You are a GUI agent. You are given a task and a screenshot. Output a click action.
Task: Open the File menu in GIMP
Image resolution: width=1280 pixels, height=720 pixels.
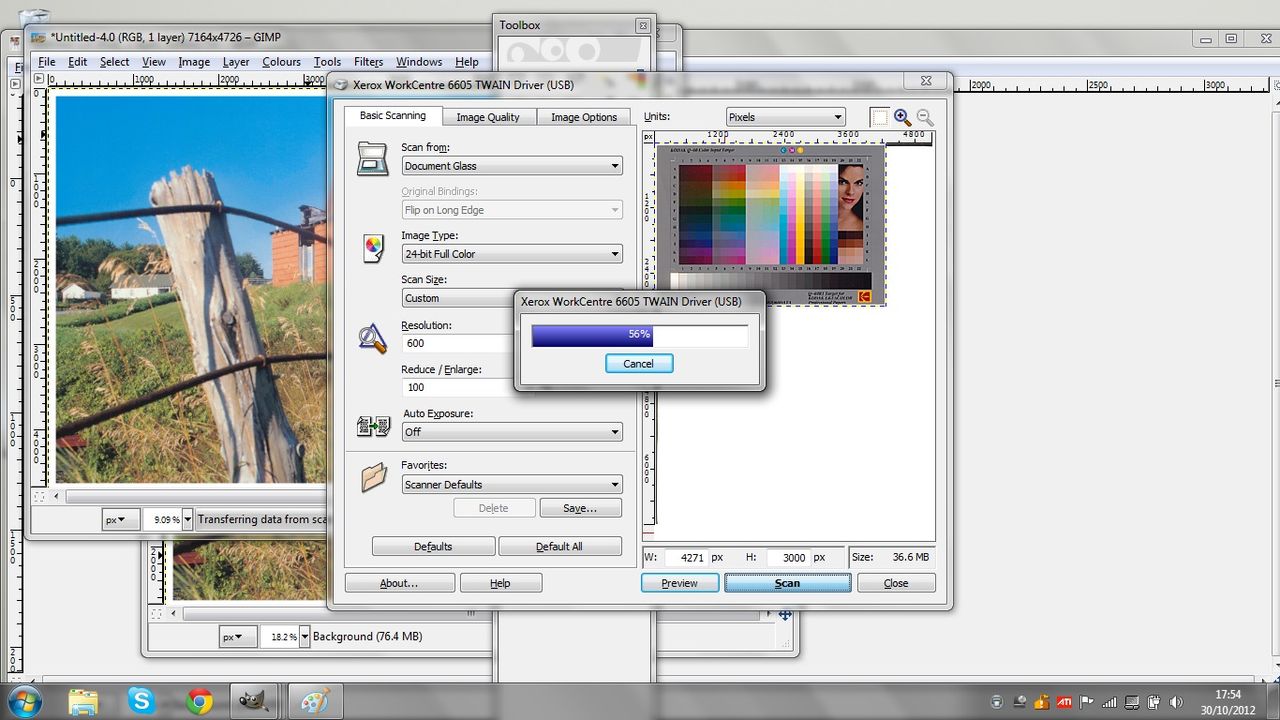[x=46, y=61]
